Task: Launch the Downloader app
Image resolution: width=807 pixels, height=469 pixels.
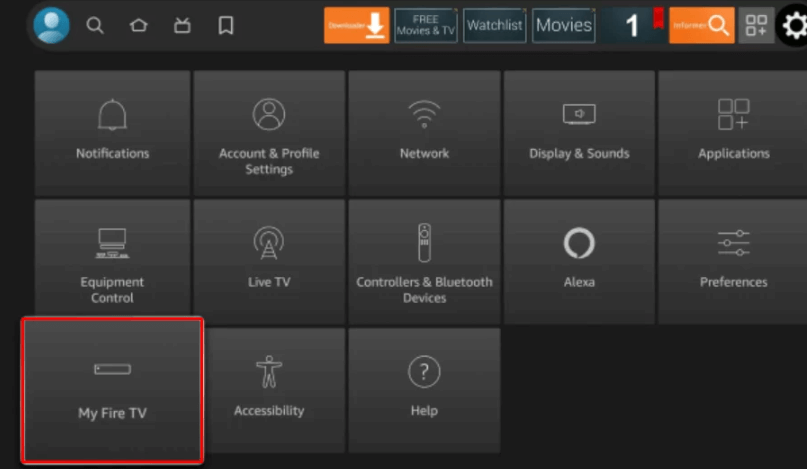Action: click(x=357, y=25)
